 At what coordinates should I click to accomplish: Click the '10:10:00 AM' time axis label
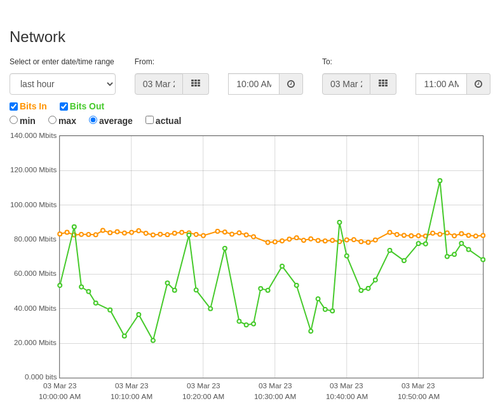131,397
